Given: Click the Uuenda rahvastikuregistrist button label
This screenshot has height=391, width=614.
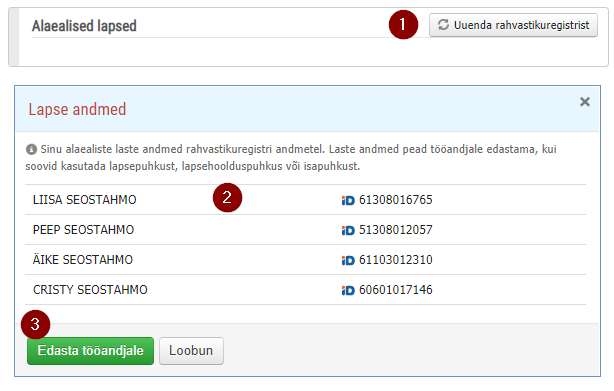Looking at the screenshot, I should click(521, 25).
